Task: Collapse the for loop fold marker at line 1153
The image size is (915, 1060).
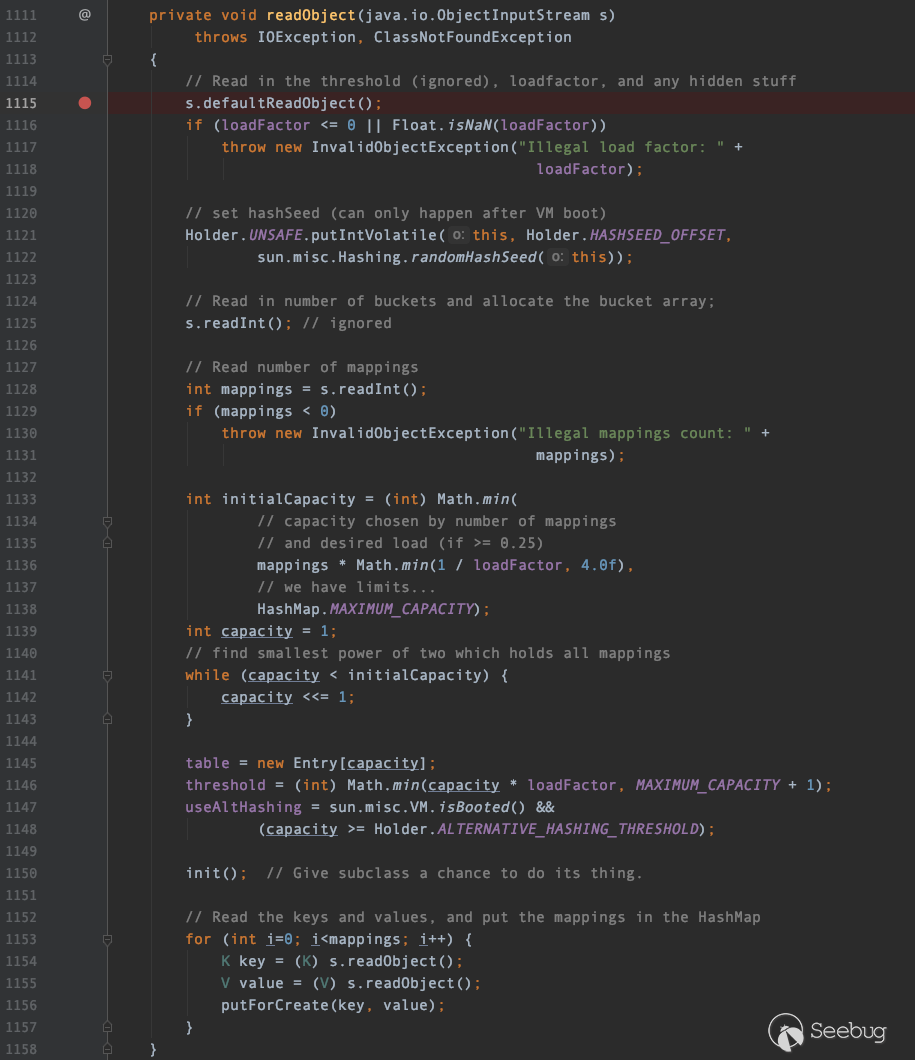Action: click(107, 939)
